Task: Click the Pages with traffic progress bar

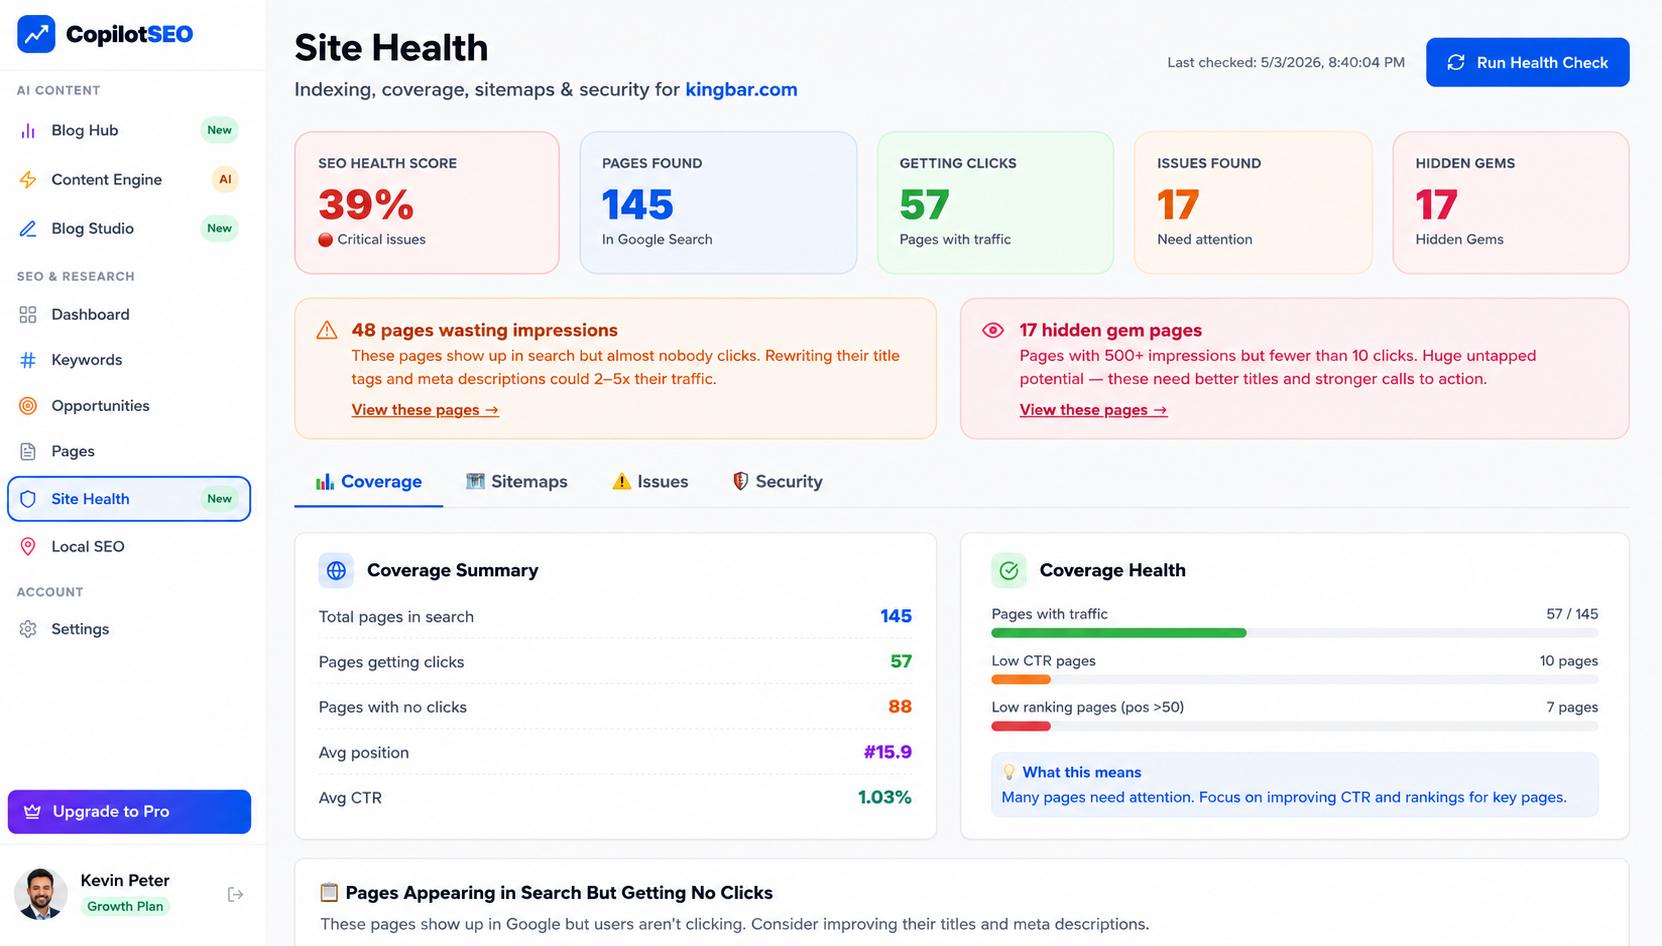Action: 1294,633
